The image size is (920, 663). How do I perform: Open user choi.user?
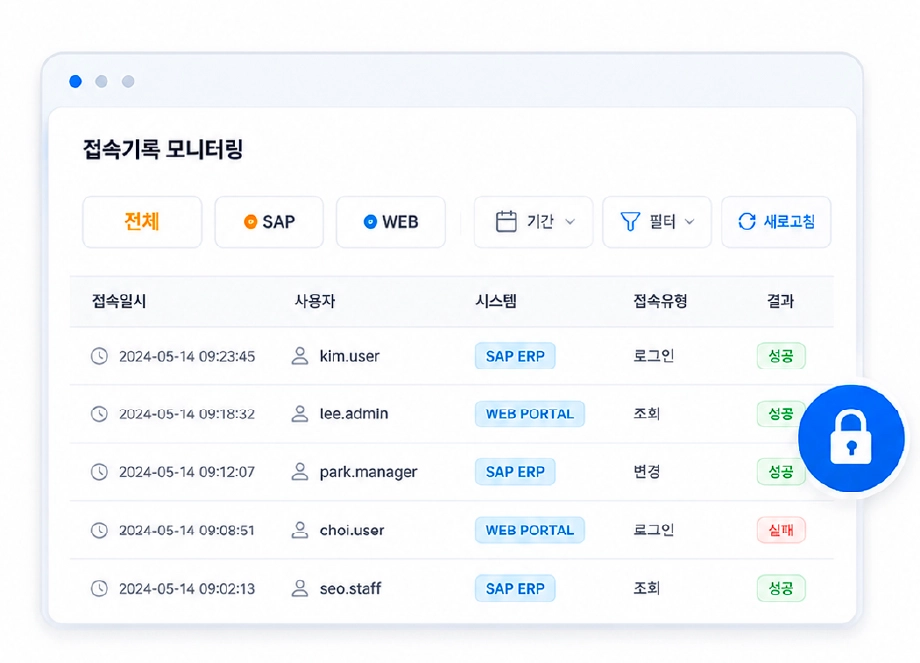(x=352, y=530)
